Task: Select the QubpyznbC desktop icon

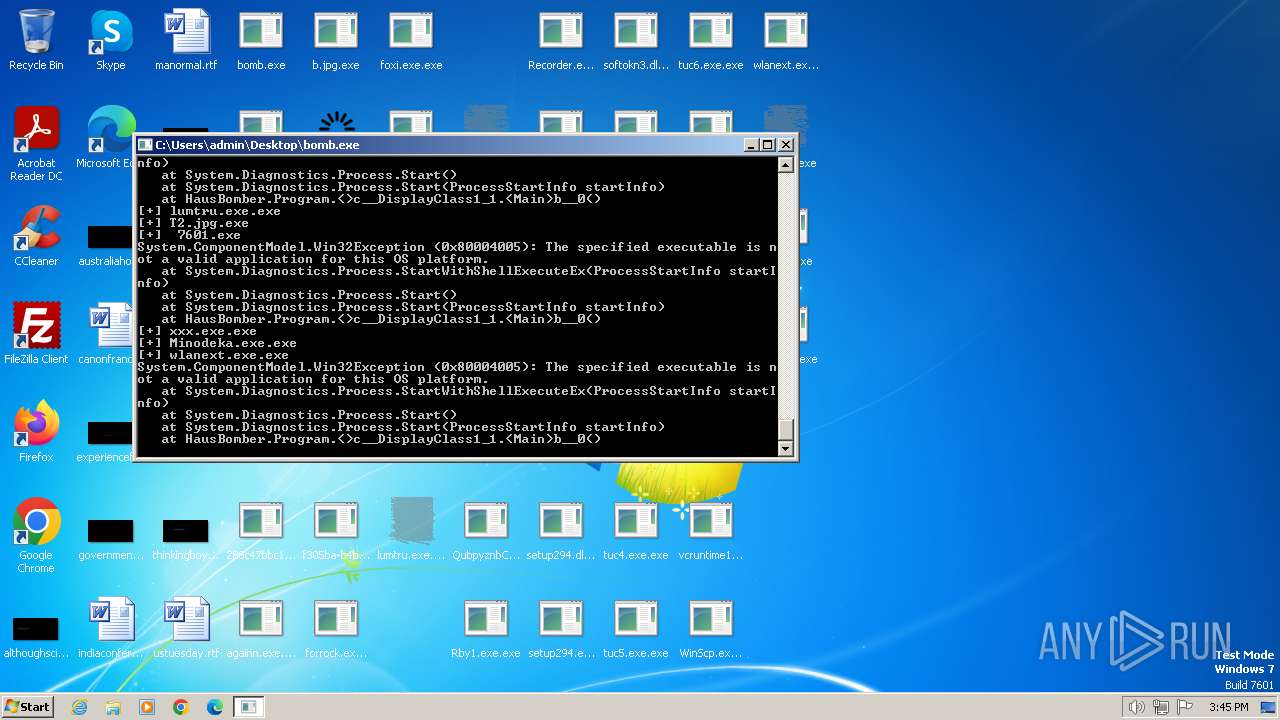Action: click(486, 530)
